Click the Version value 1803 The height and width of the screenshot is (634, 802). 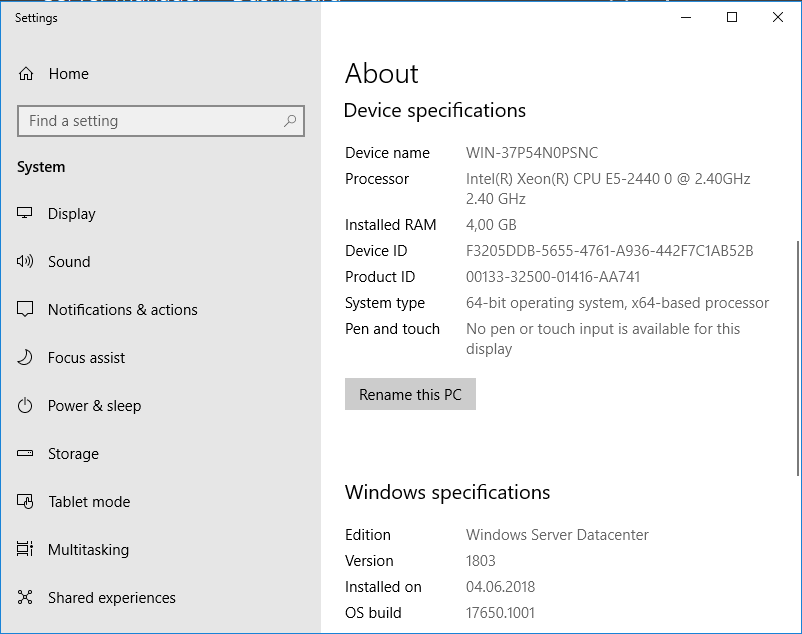tap(481, 561)
